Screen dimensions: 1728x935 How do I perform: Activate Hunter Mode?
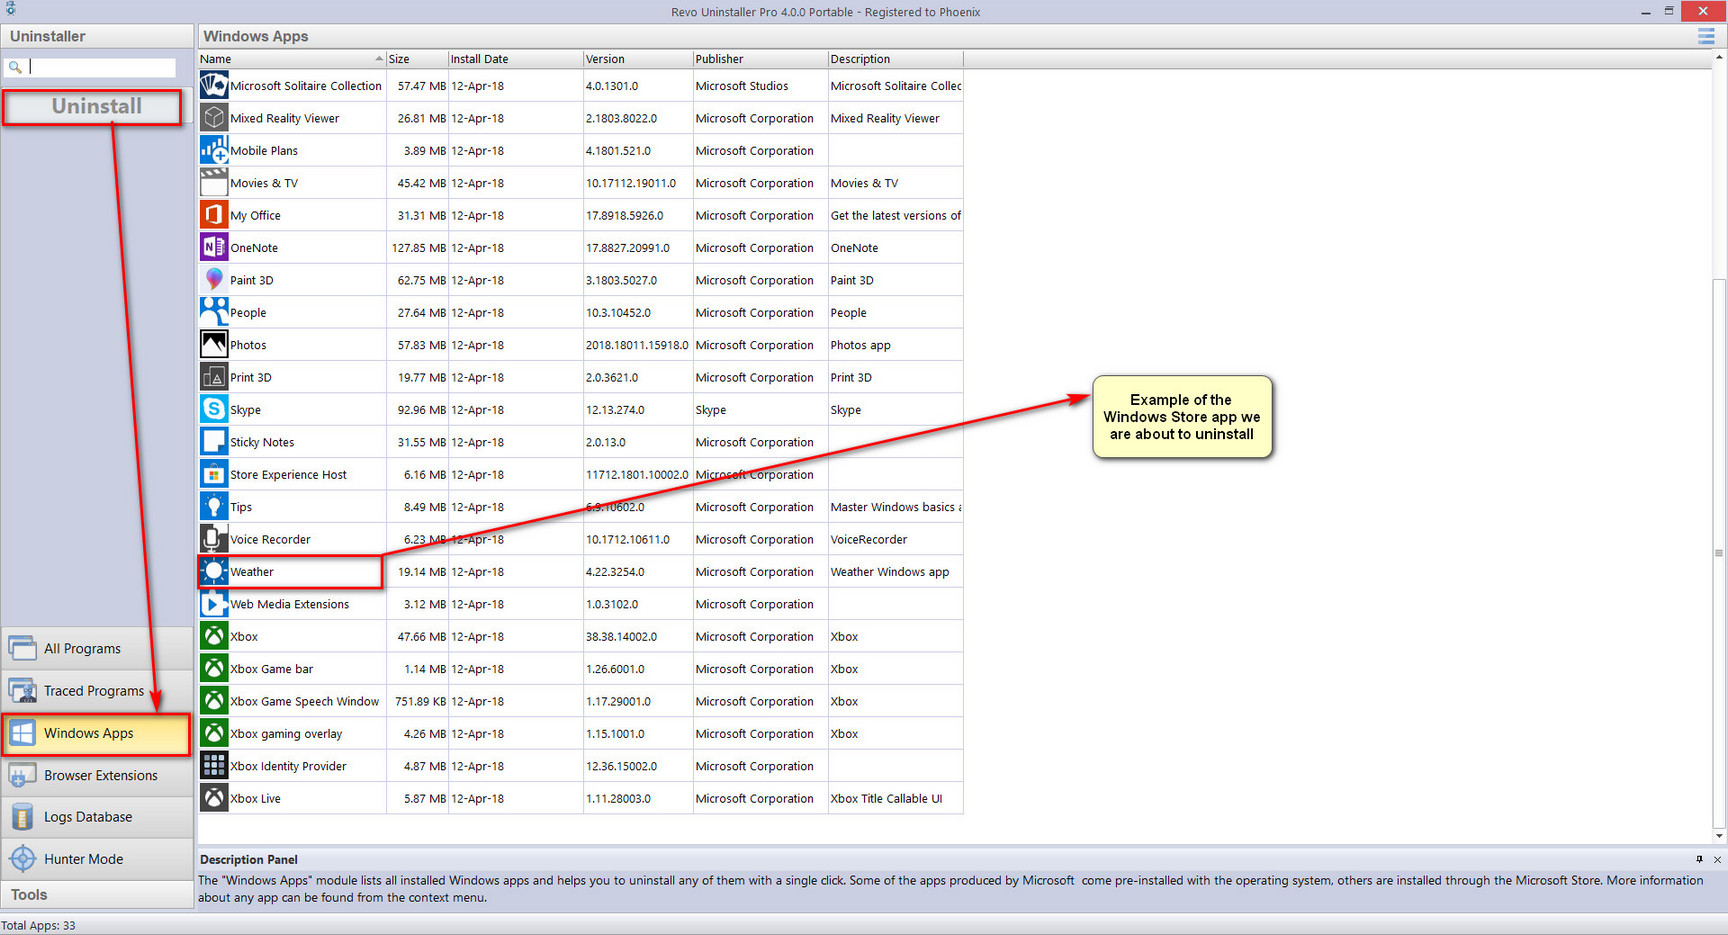(97, 859)
